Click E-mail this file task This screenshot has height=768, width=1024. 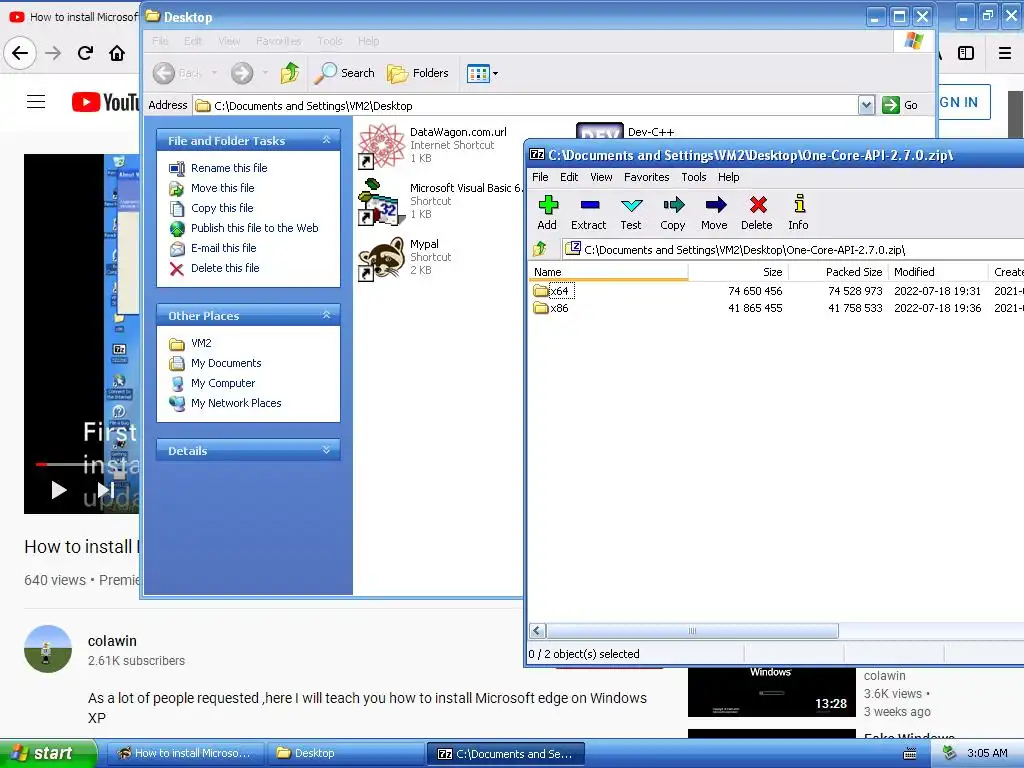[213, 248]
